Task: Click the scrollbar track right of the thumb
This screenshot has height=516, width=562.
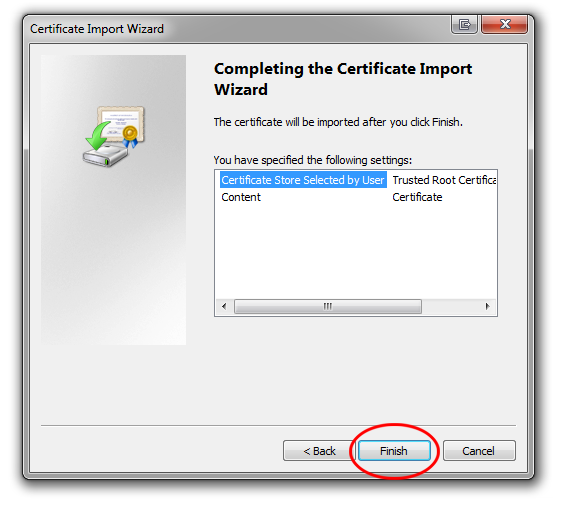Action: click(451, 306)
